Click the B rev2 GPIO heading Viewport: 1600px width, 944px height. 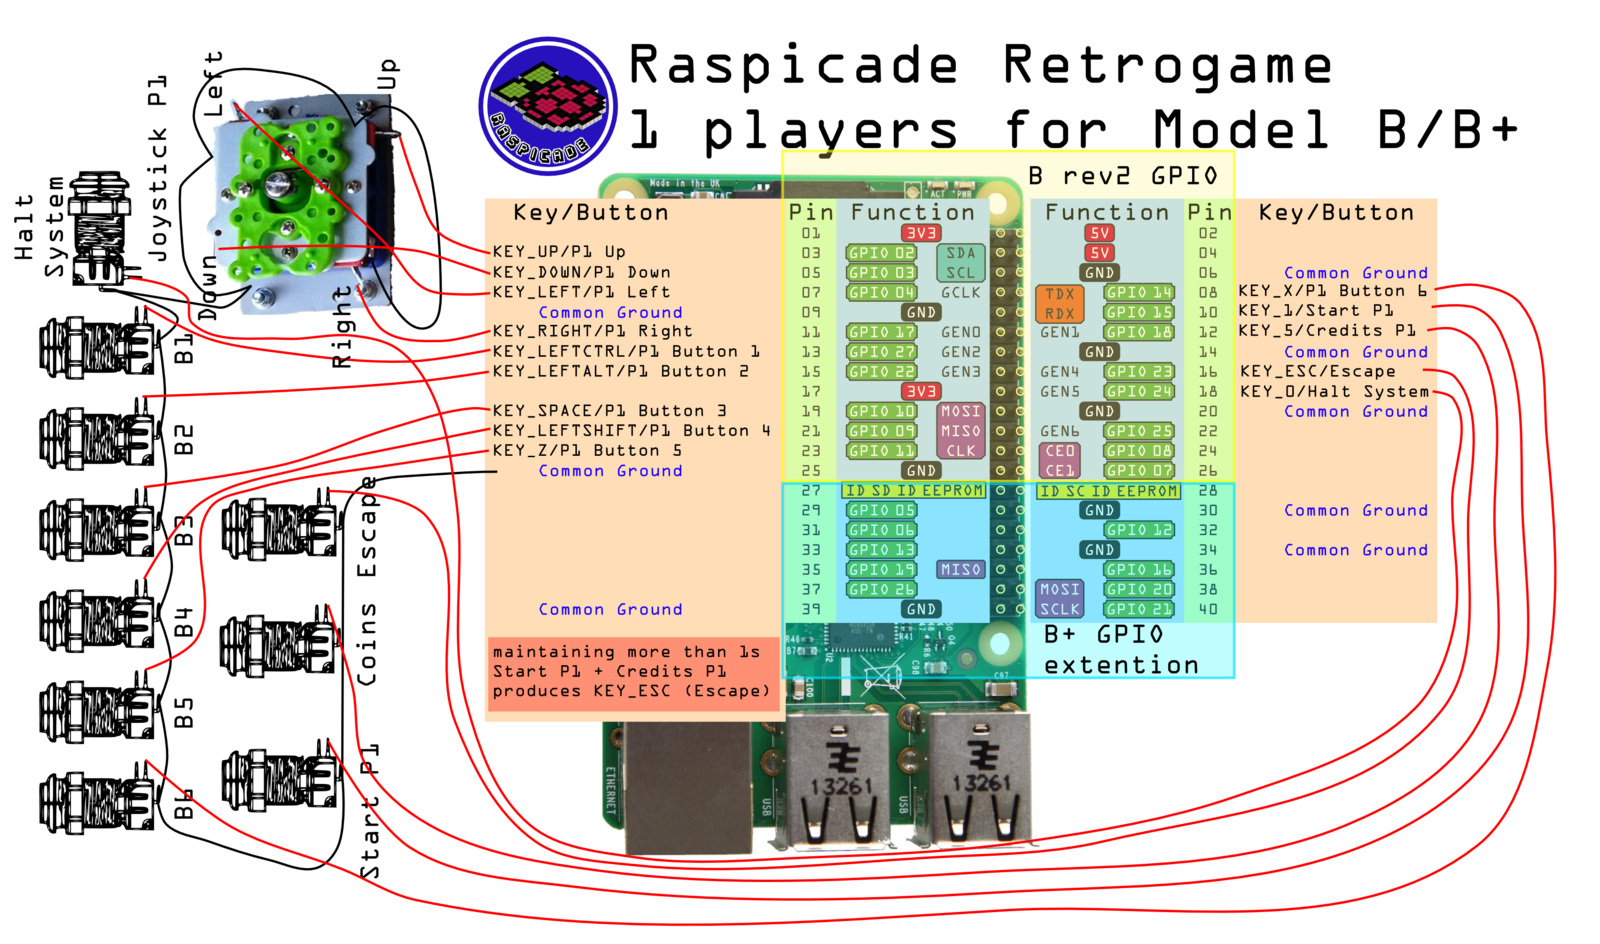pos(1123,176)
